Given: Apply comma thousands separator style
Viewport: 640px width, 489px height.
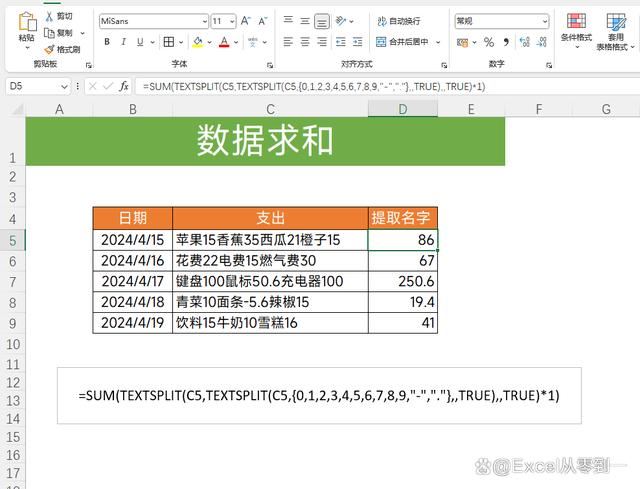Looking at the screenshot, I should pyautogui.click(x=506, y=42).
